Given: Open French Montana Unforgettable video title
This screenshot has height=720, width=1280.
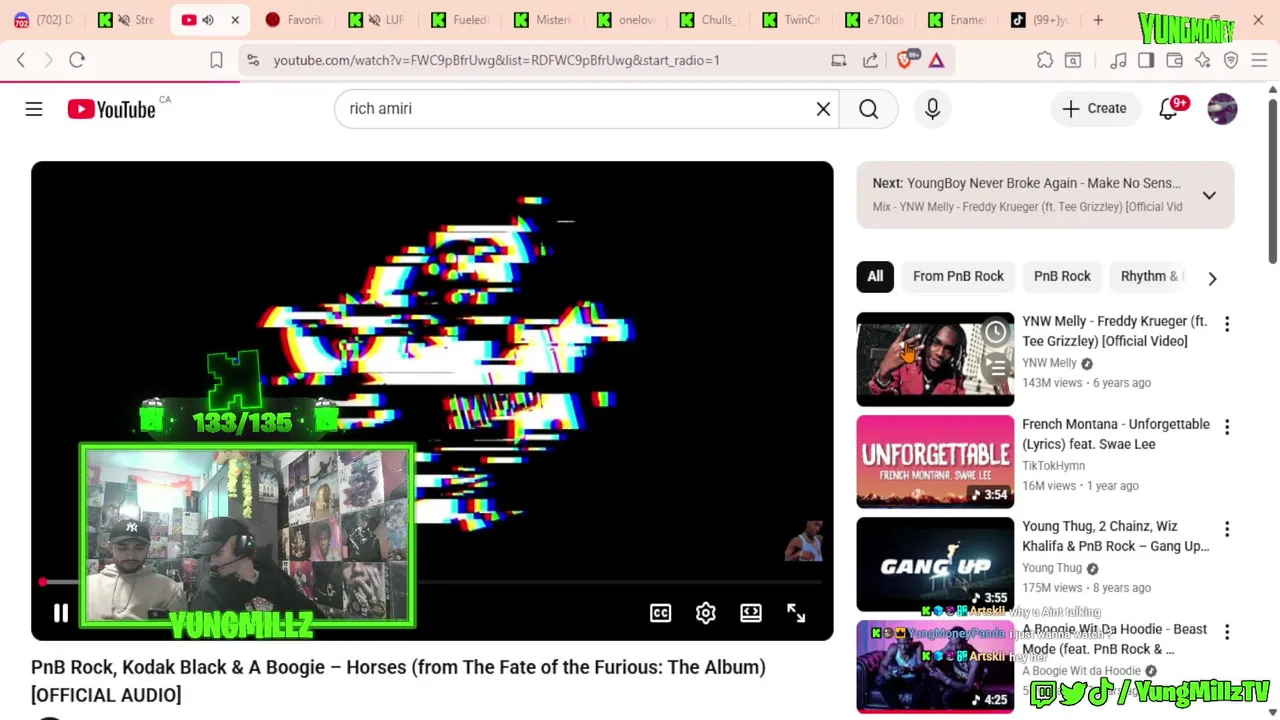Looking at the screenshot, I should click(1115, 434).
